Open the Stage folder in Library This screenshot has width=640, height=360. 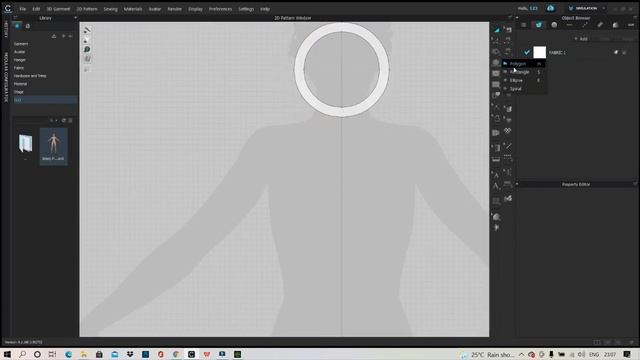pyautogui.click(x=18, y=92)
